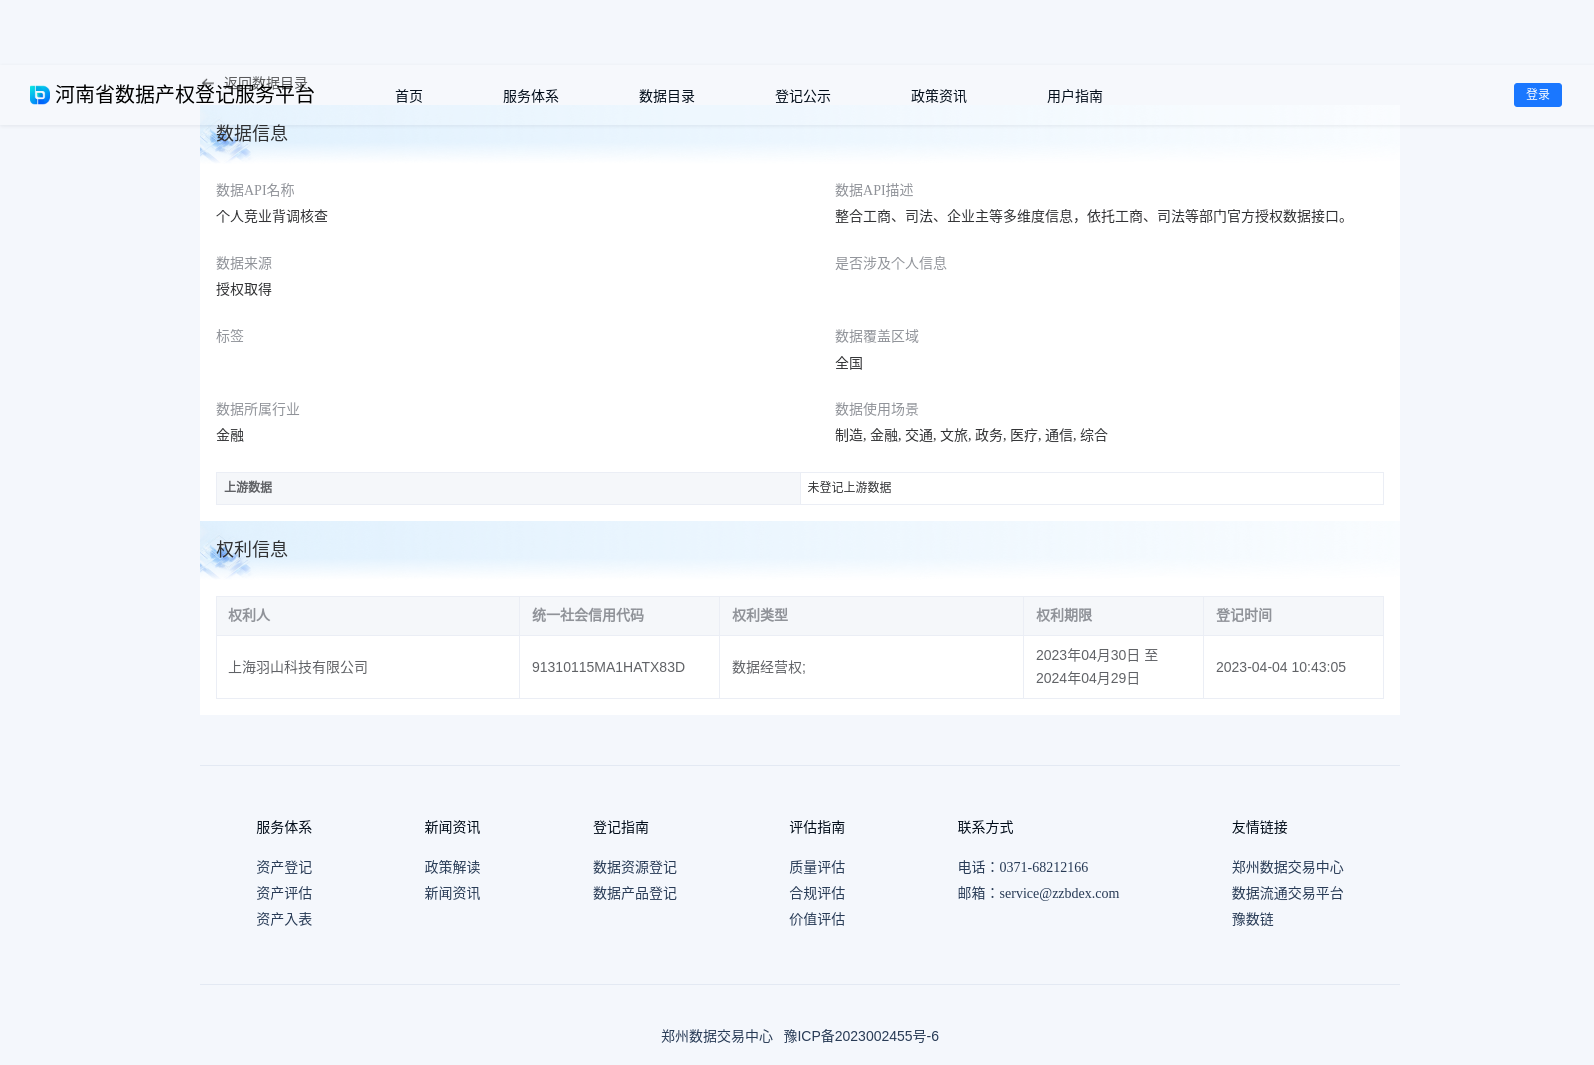Screen dimensions: 1594x1065
Task: Open the 服务体系 navigation item
Action: pos(531,96)
